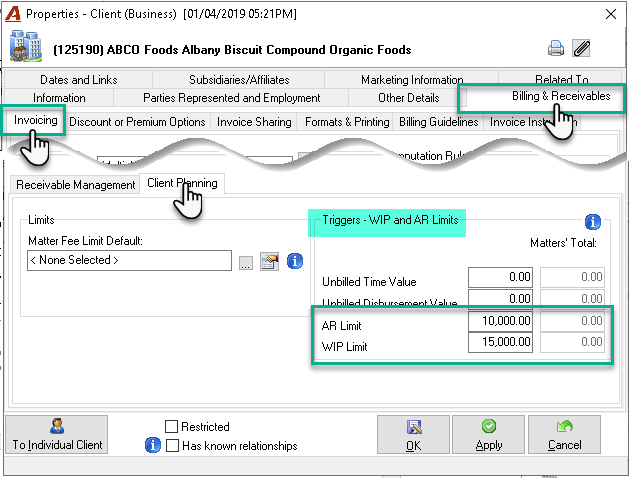The image size is (629, 483).
Task: Toggle the Has known relationships checkbox
Action: (172, 445)
